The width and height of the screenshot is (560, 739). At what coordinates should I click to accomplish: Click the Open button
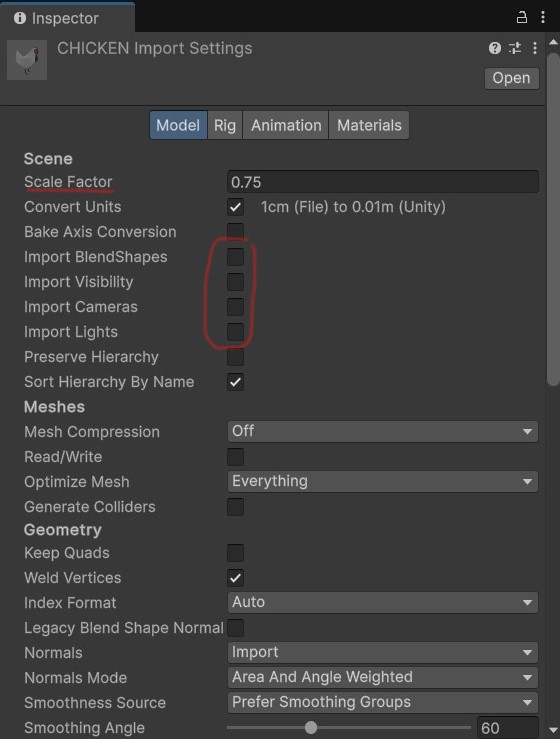[x=511, y=78]
